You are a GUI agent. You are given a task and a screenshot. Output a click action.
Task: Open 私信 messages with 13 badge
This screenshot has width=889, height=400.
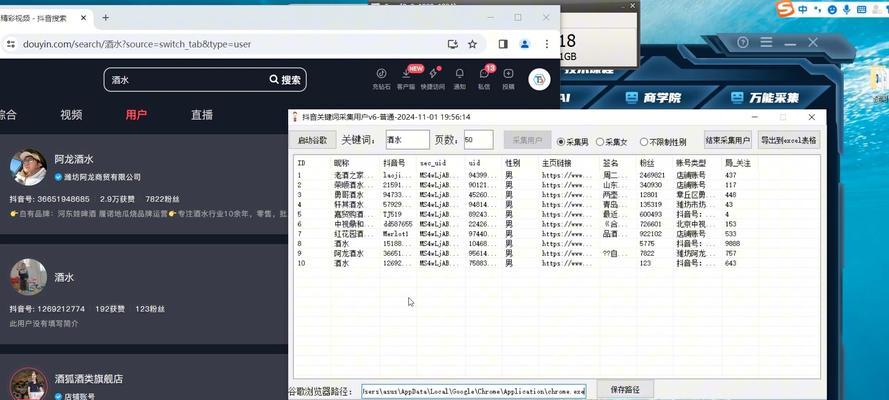click(484, 73)
